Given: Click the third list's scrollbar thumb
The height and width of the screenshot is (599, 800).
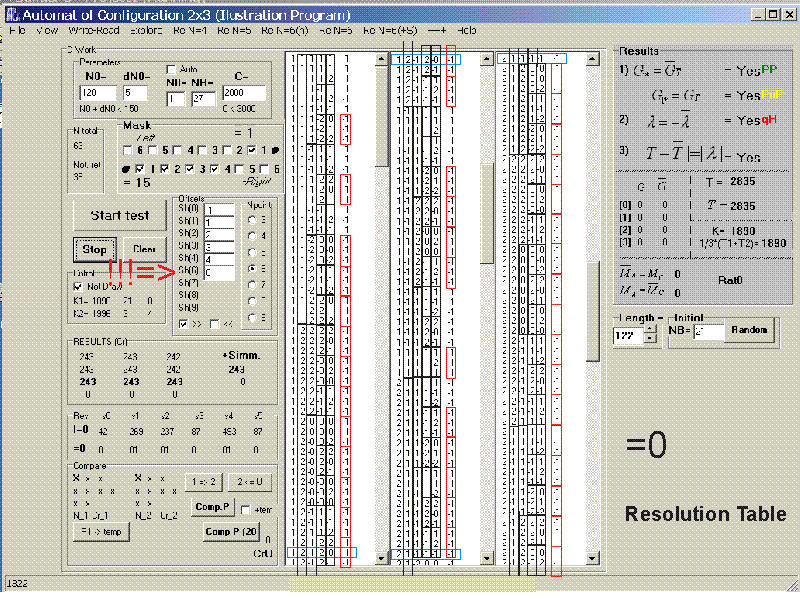Looking at the screenshot, I should 592,312.
